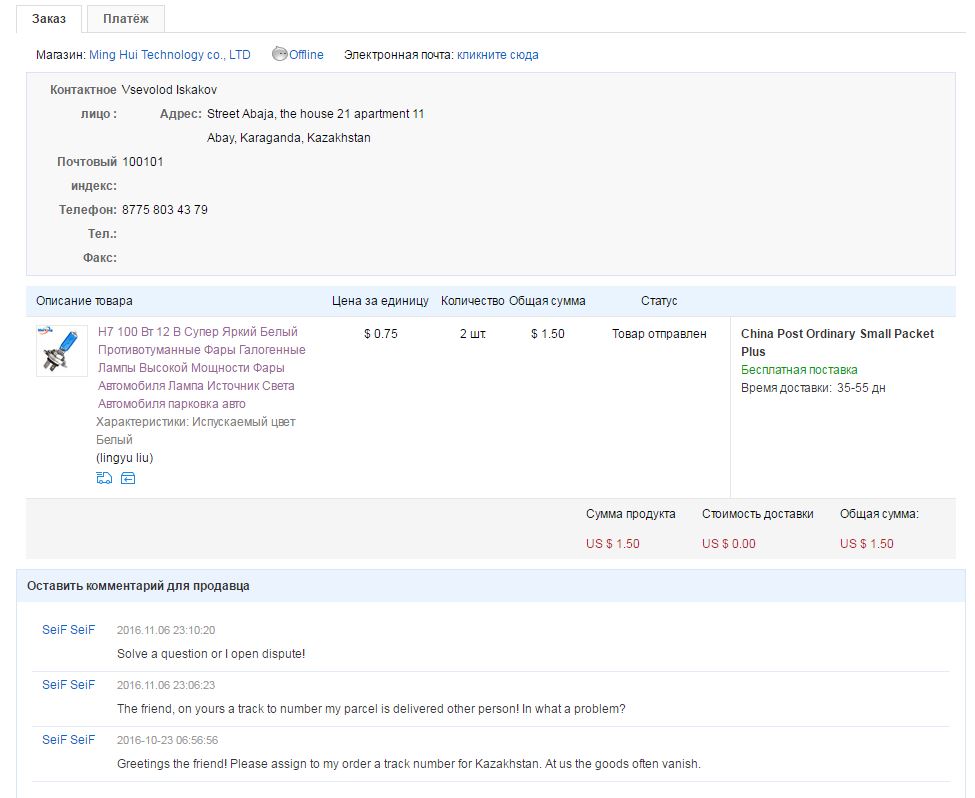Select the Заказ tab
Screen dimensions: 975x798
(x=48, y=19)
